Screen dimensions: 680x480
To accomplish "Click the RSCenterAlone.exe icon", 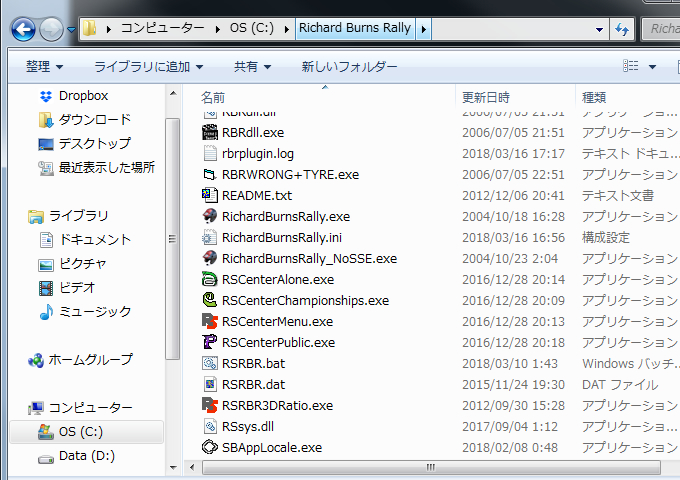I will coord(210,279).
